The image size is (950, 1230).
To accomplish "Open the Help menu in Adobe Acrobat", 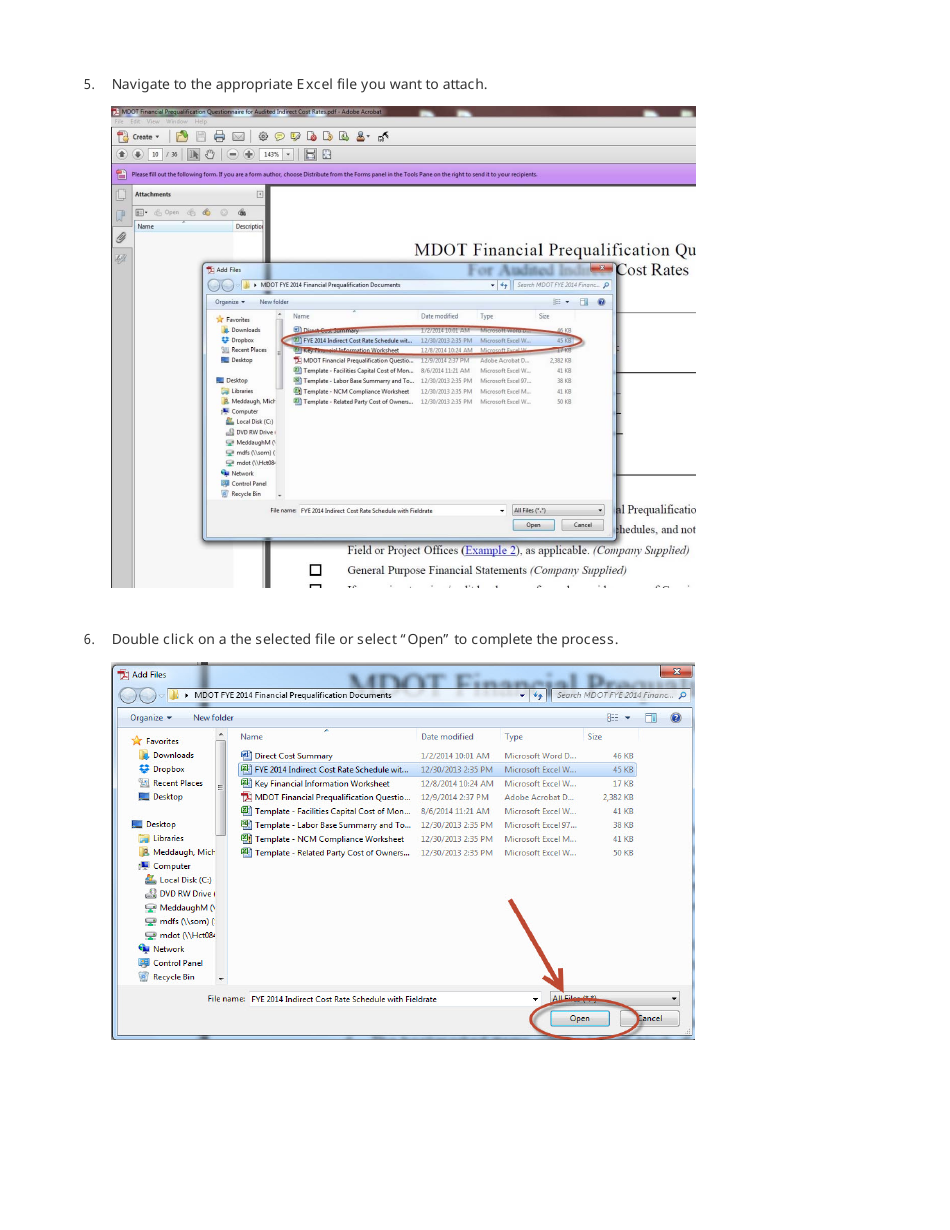I will pyautogui.click(x=201, y=121).
